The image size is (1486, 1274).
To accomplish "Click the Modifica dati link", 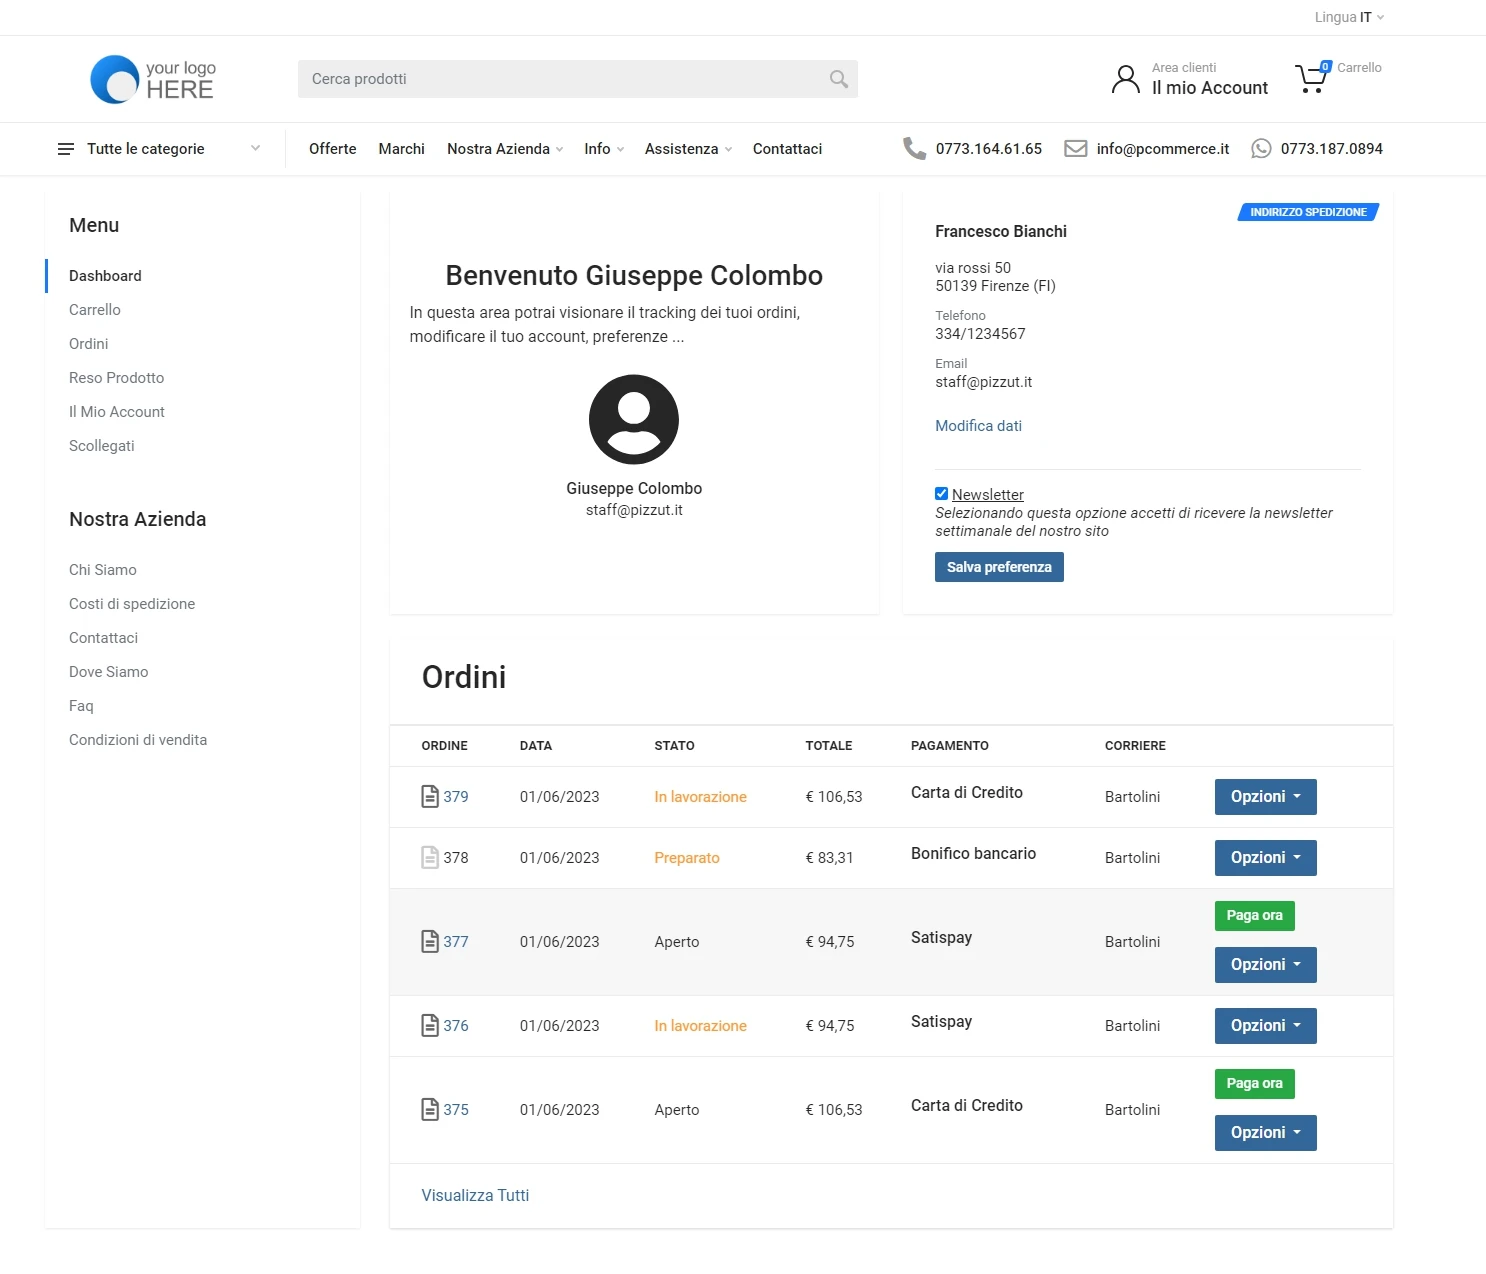I will (978, 426).
